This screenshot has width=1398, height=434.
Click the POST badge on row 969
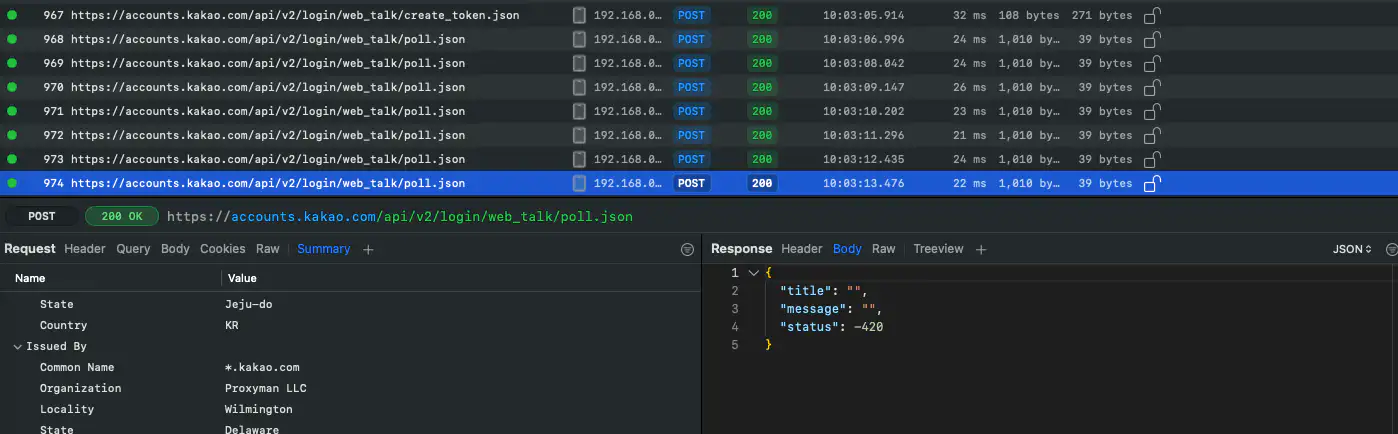tap(691, 63)
